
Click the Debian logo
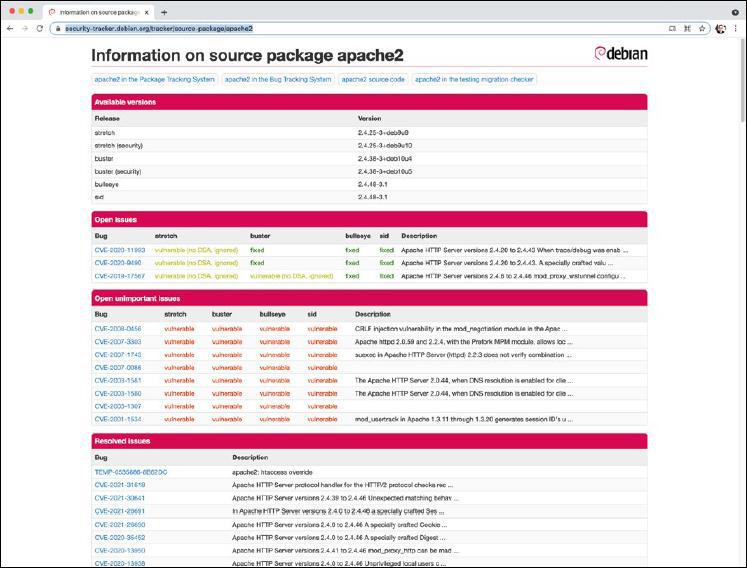pyautogui.click(x=621, y=53)
